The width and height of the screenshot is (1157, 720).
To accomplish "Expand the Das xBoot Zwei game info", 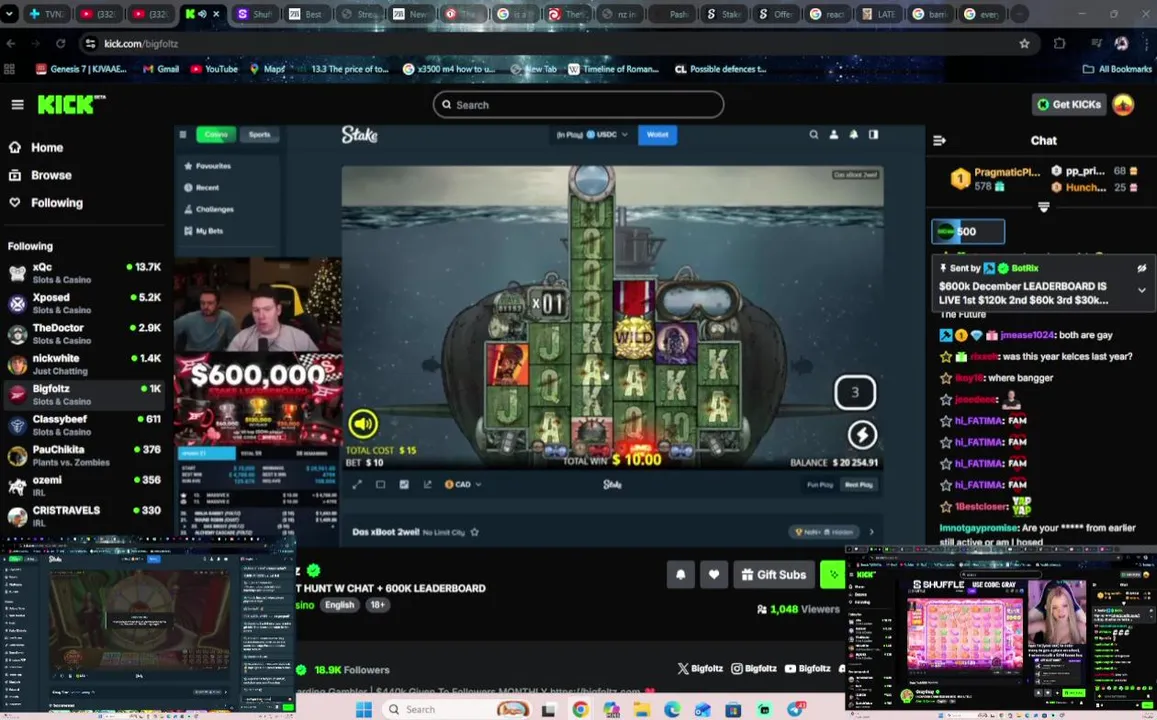I will [871, 532].
